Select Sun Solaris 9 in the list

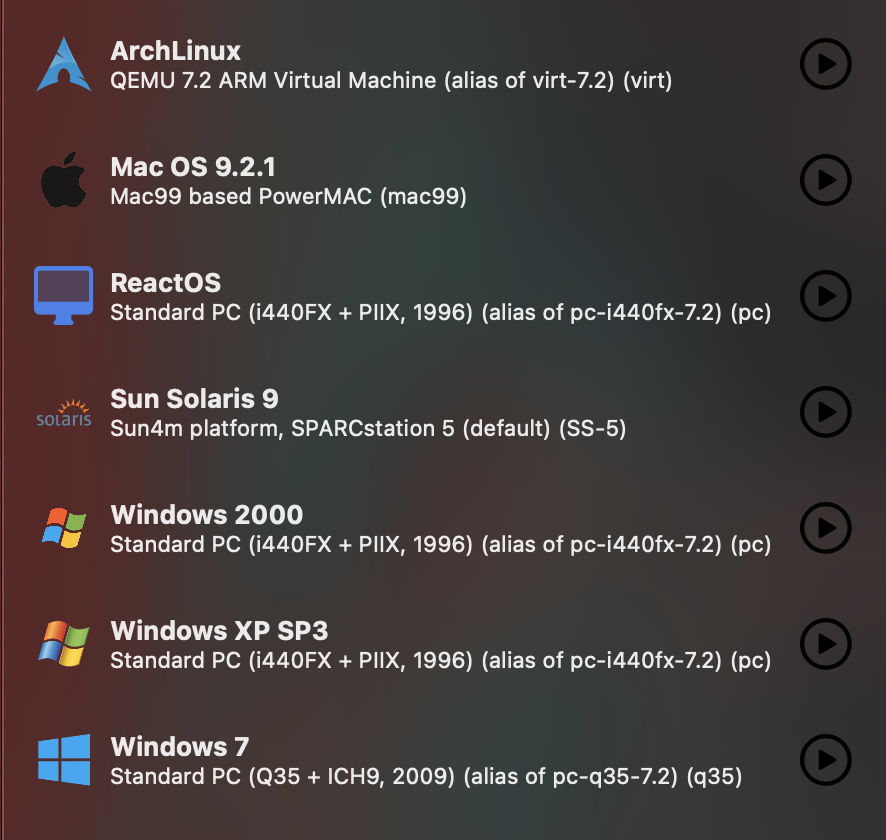point(194,399)
